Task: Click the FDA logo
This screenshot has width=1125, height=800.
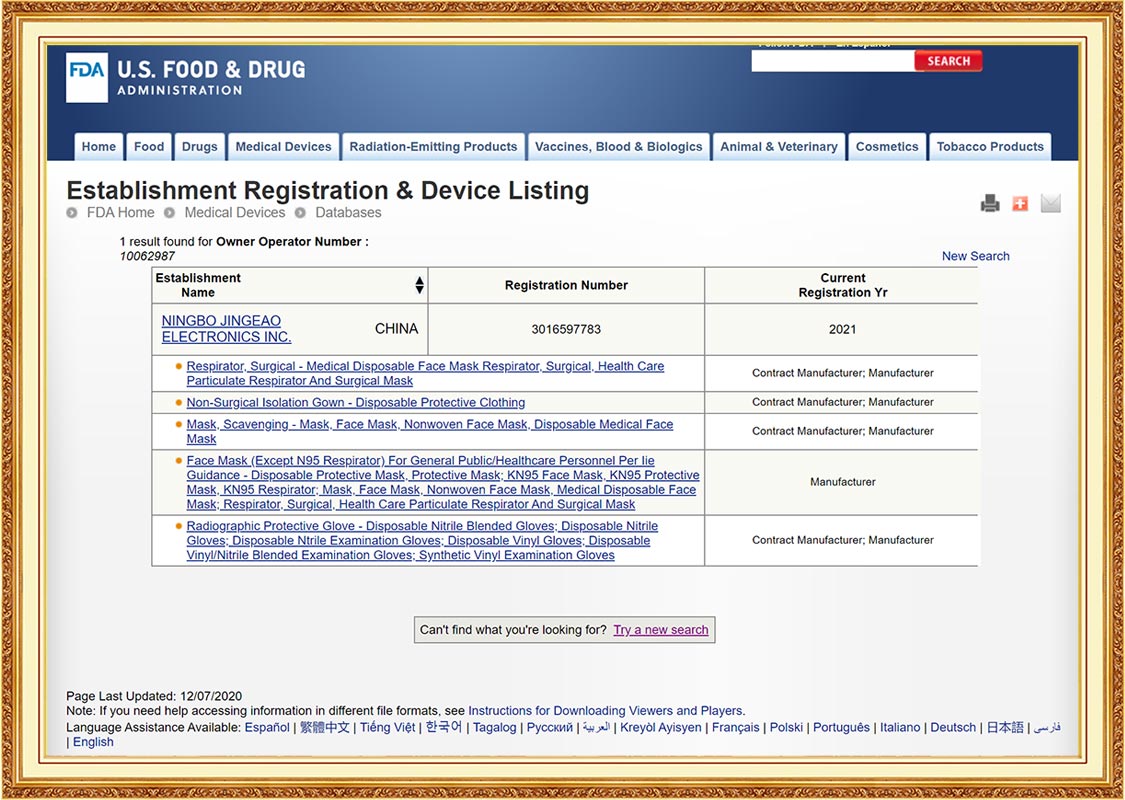Action: pos(87,77)
